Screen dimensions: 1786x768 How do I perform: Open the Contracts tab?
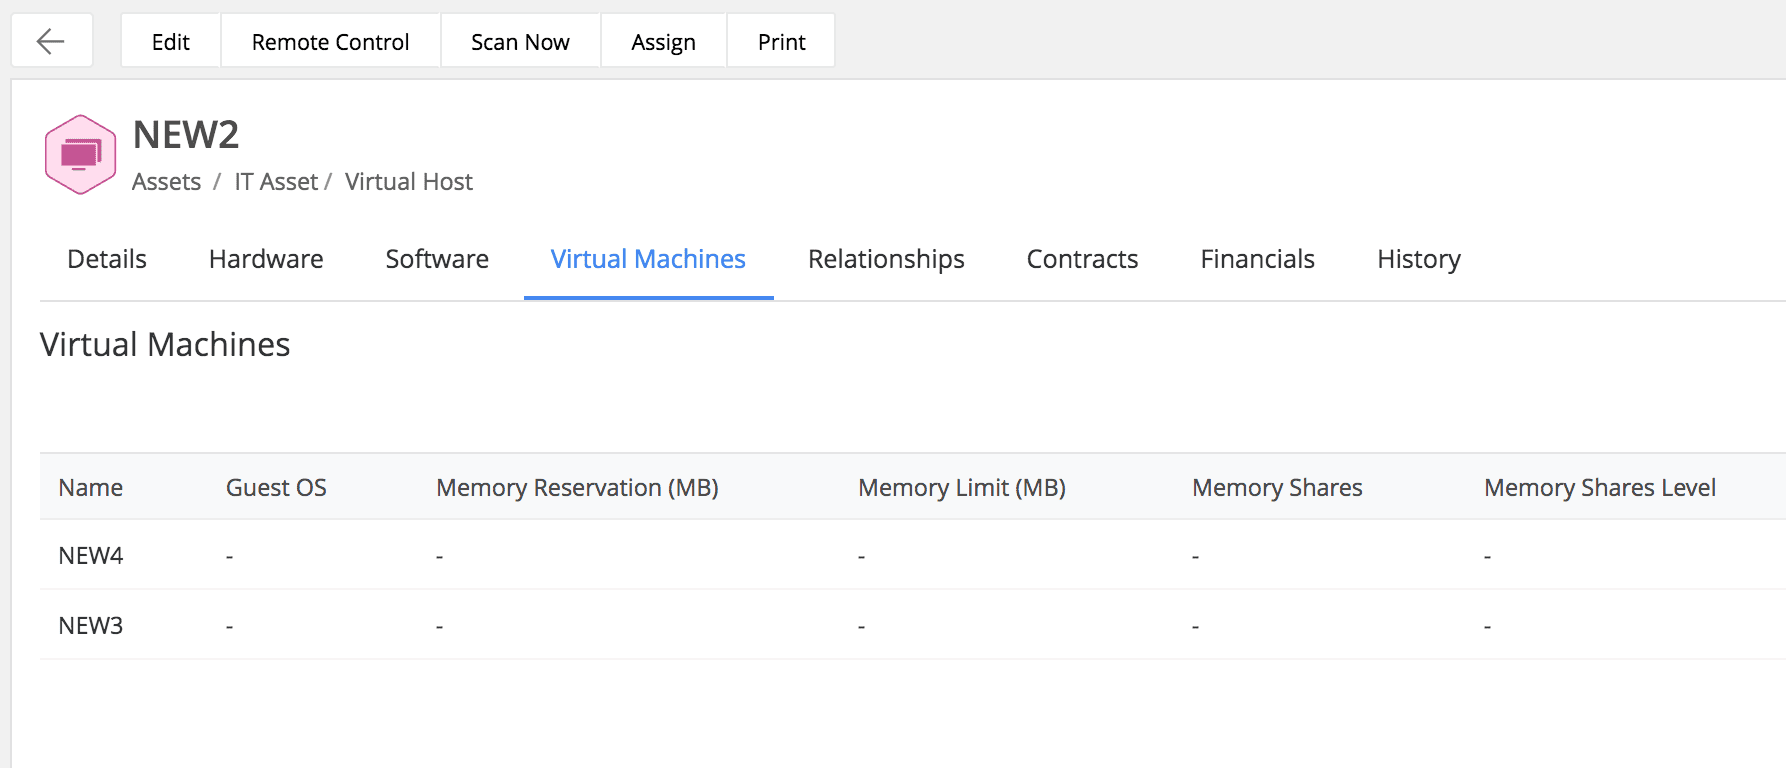[1082, 259]
